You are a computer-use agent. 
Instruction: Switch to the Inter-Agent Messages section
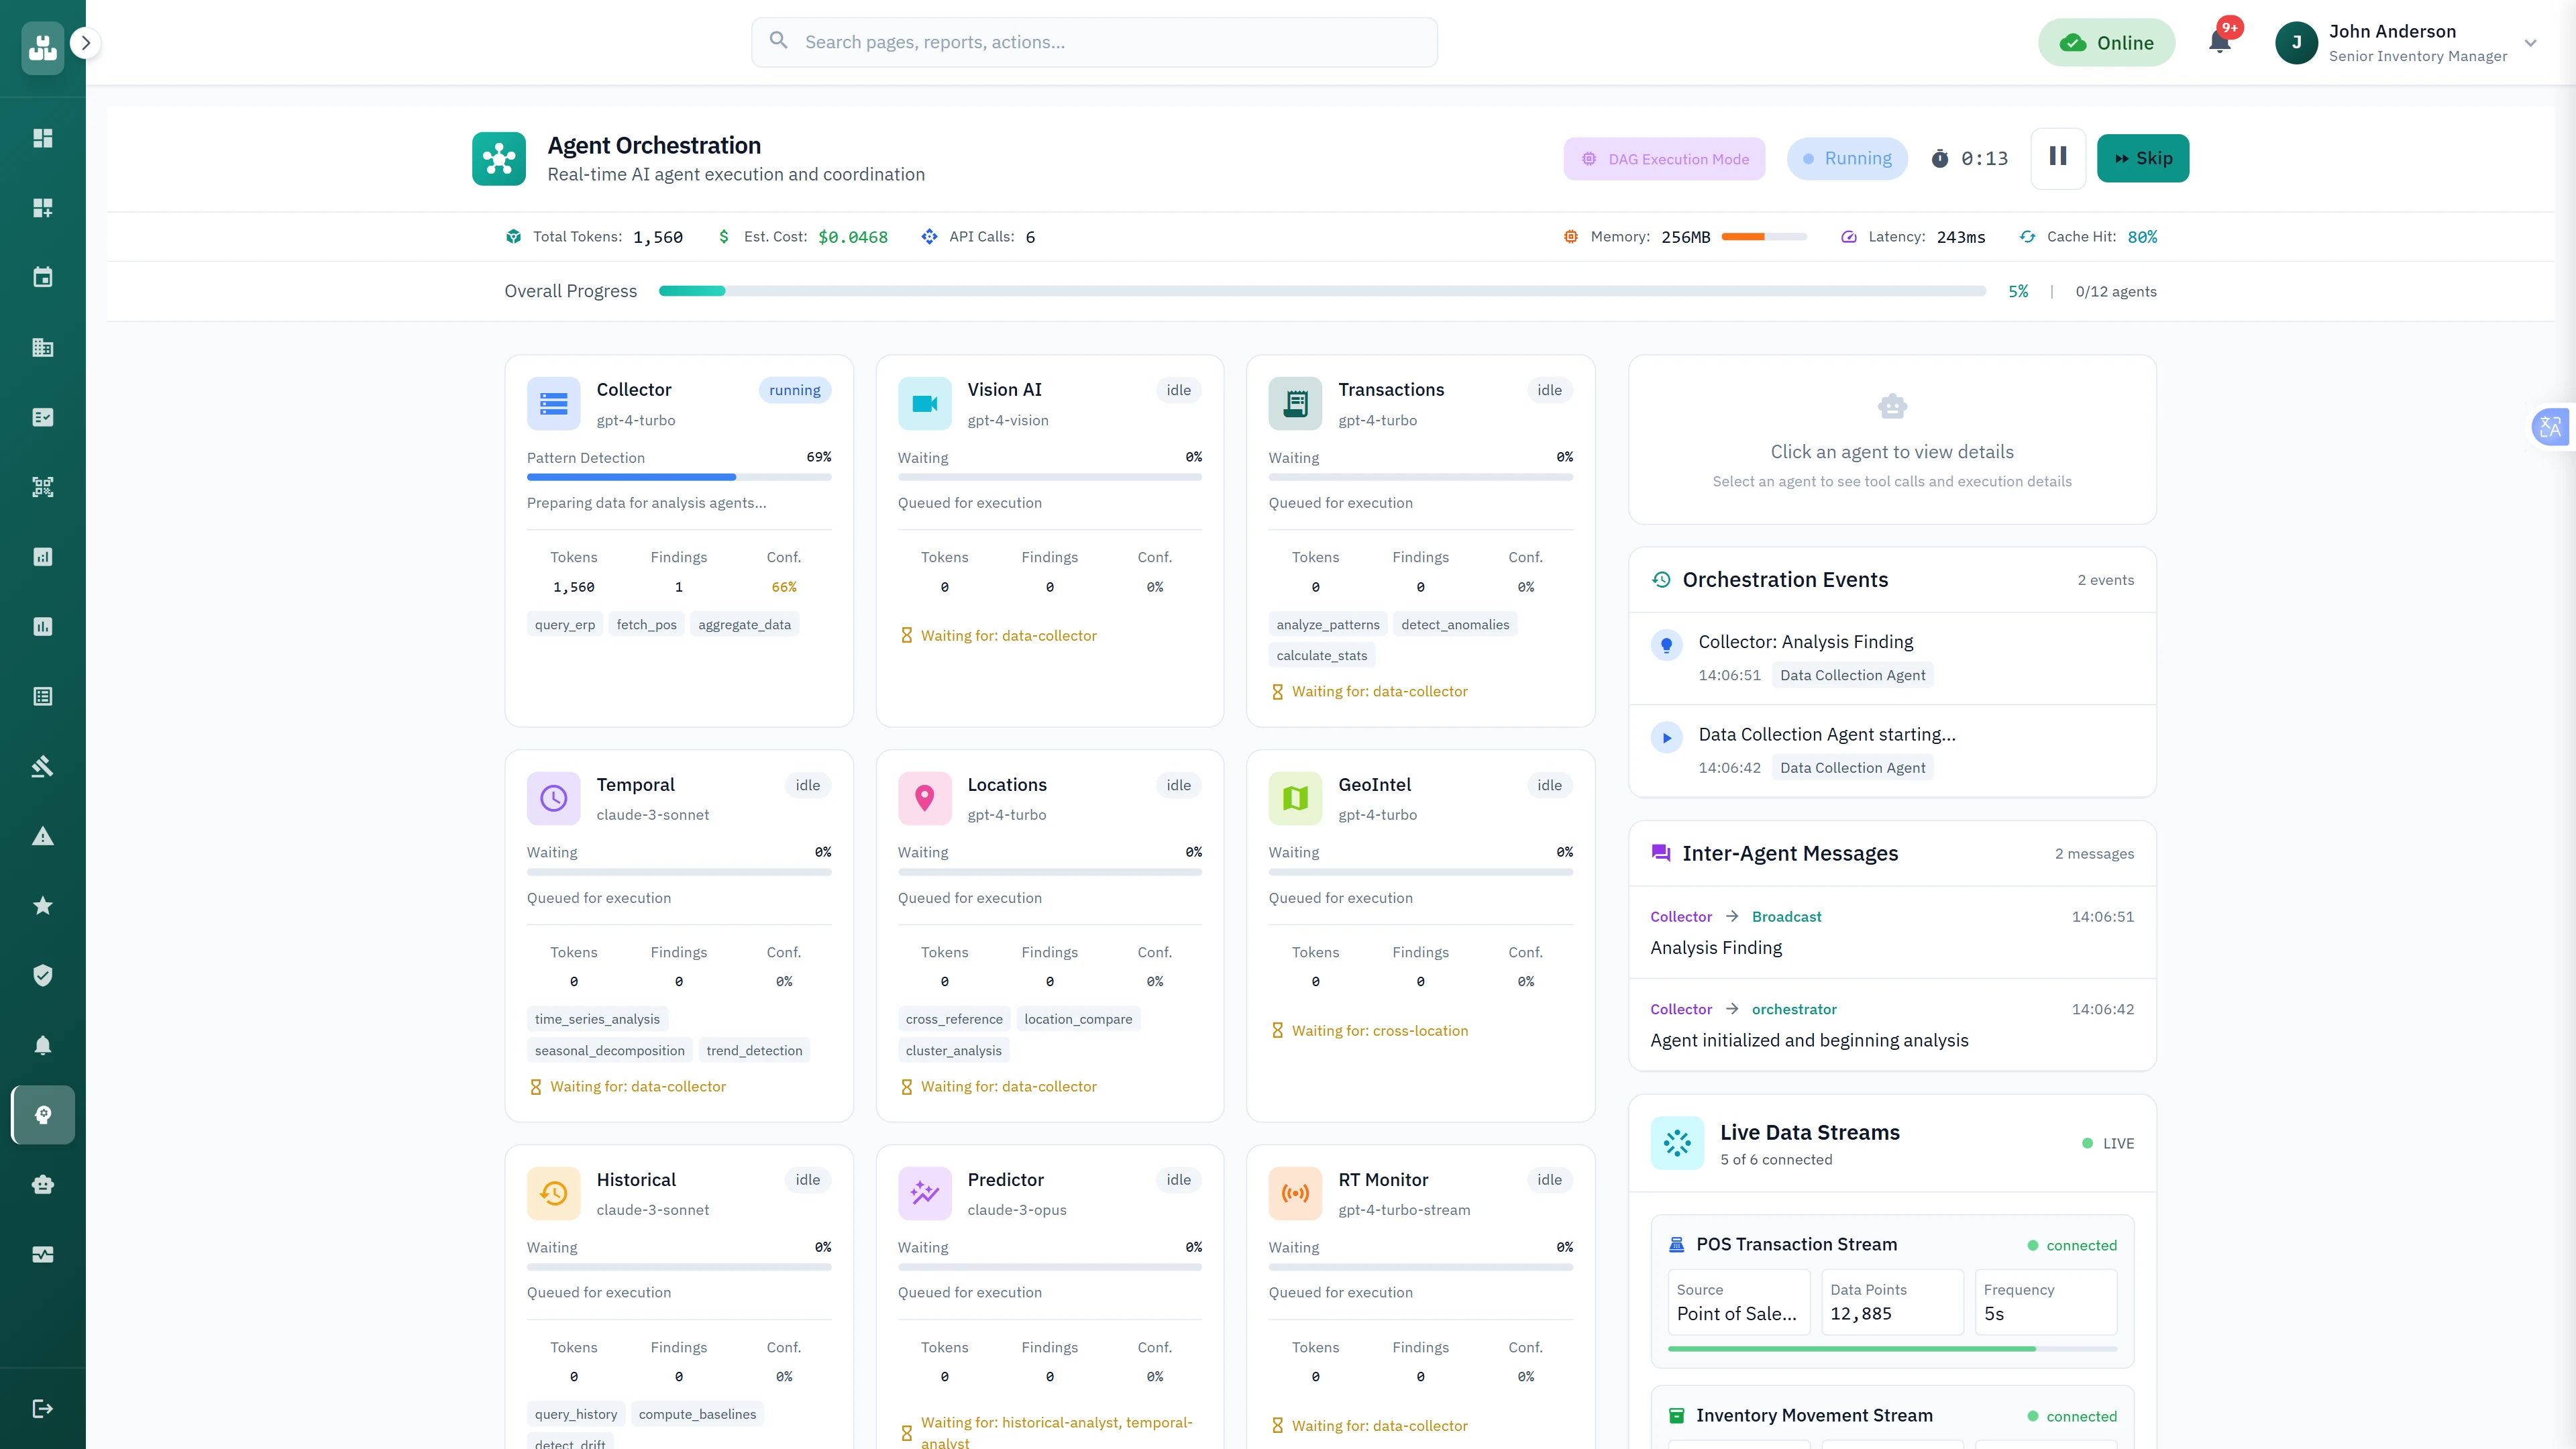pyautogui.click(x=1789, y=853)
